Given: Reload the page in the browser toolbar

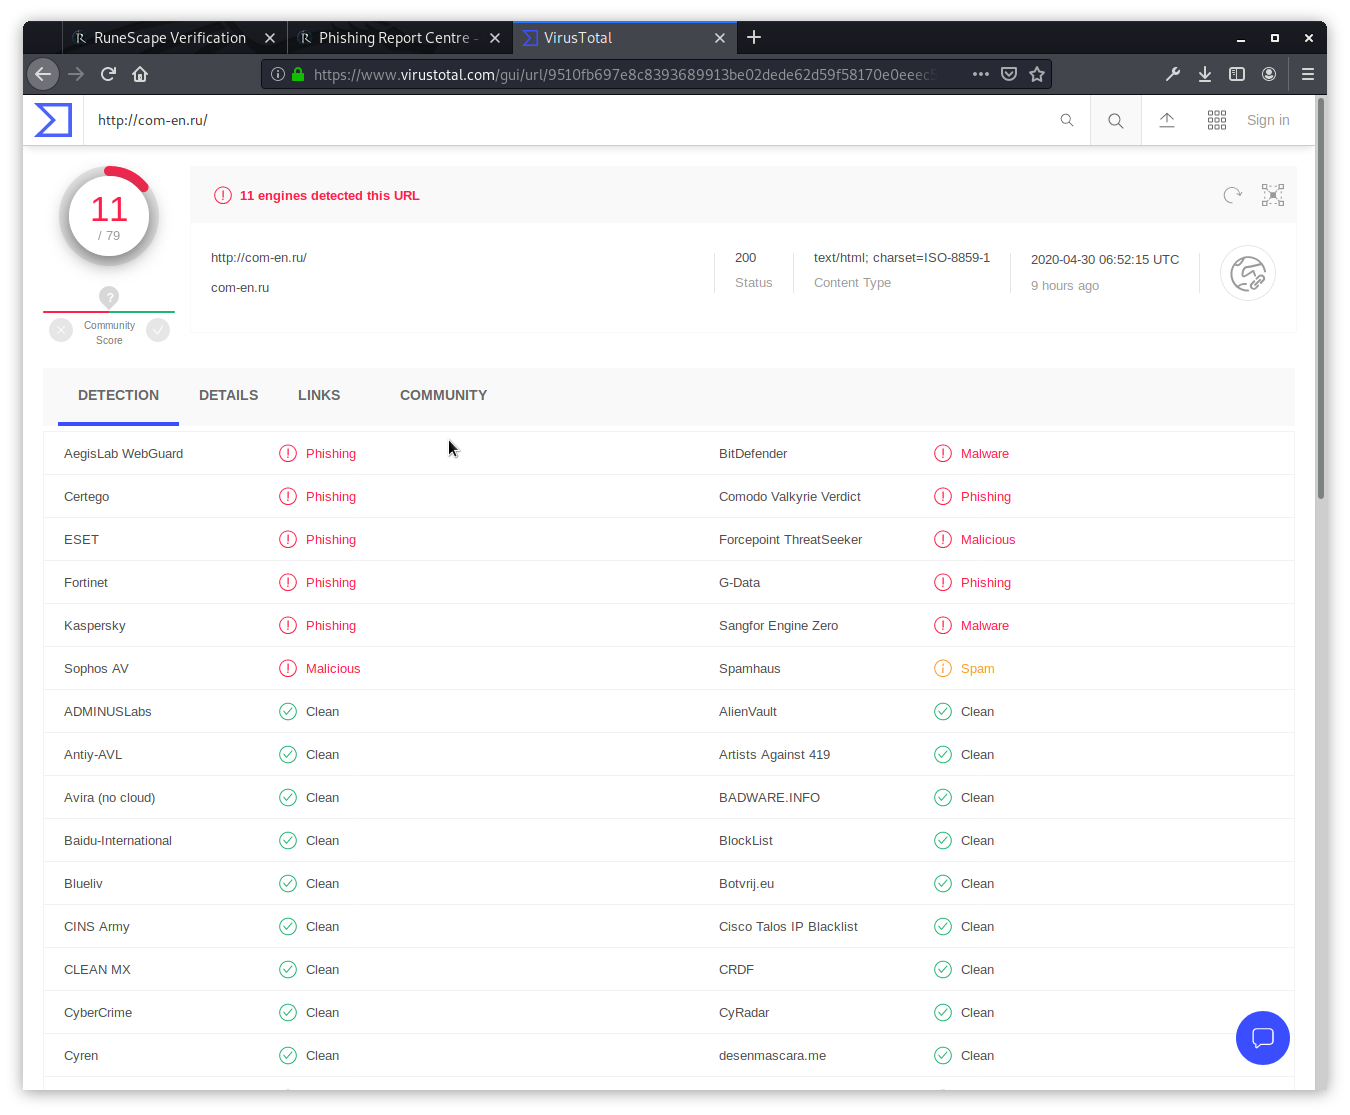Looking at the screenshot, I should tap(108, 74).
